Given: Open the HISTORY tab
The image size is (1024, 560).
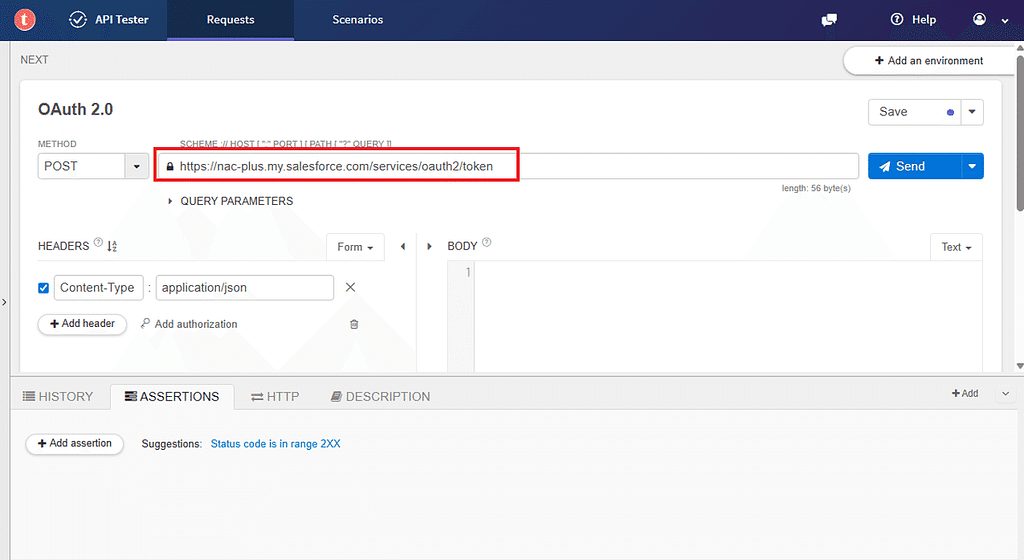Looking at the screenshot, I should [58, 396].
